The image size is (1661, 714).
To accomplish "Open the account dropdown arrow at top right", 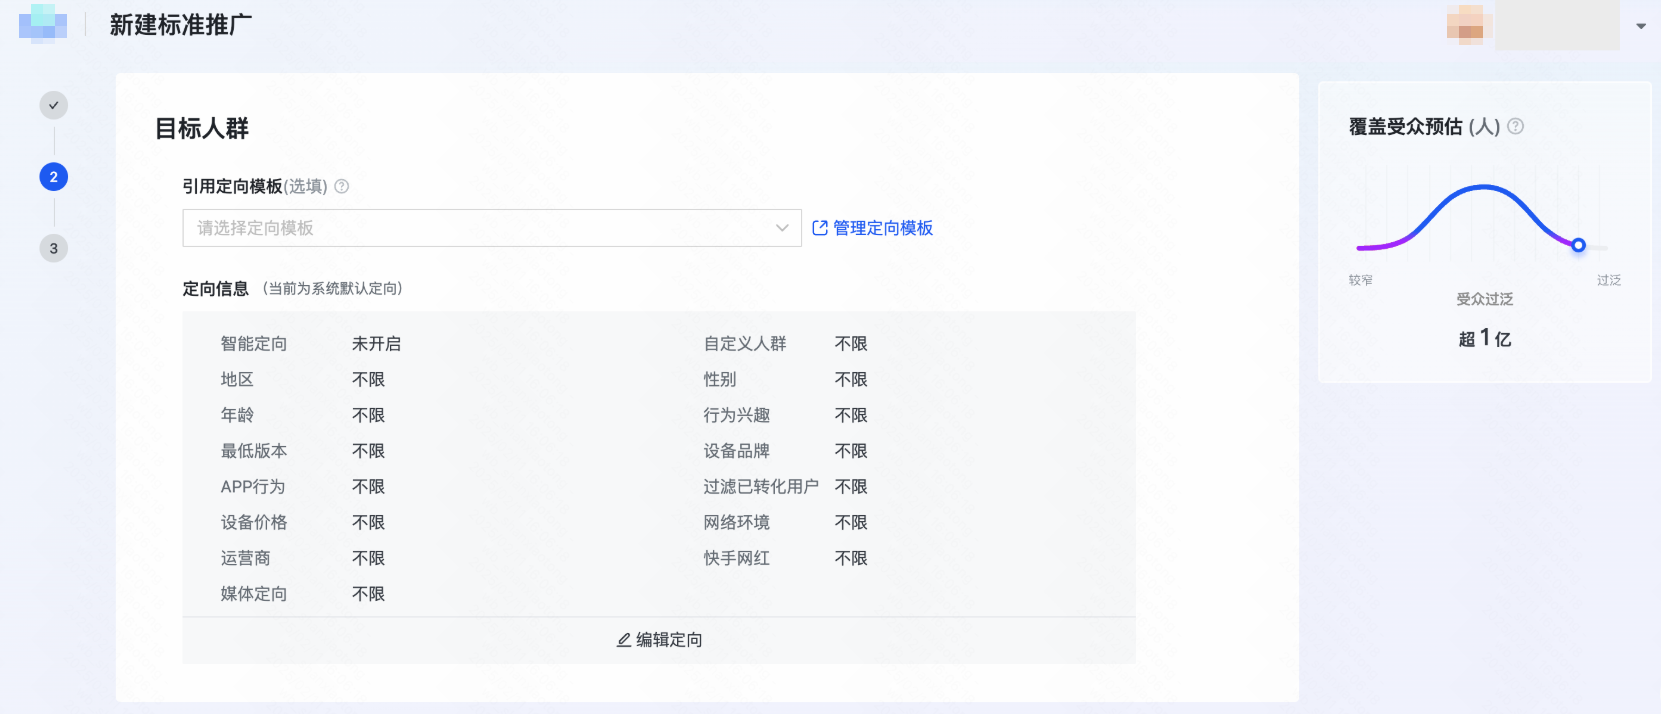I will (x=1641, y=26).
